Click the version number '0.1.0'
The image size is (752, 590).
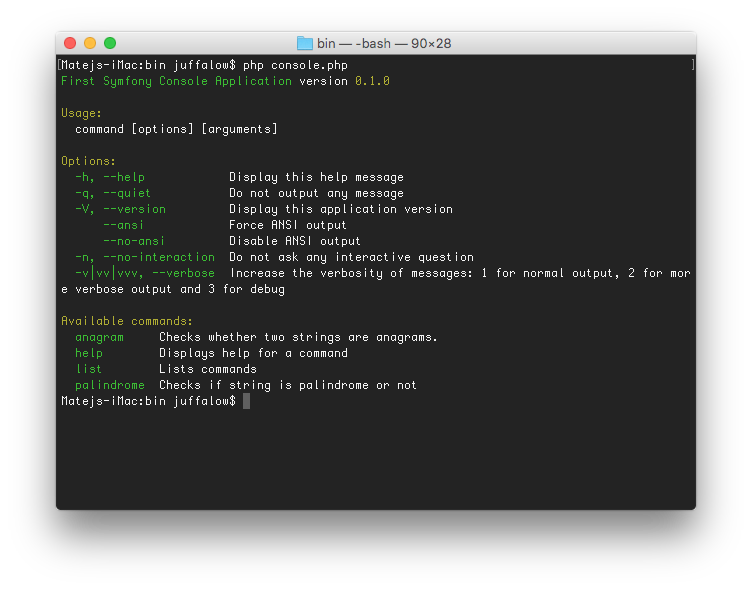click(x=373, y=81)
